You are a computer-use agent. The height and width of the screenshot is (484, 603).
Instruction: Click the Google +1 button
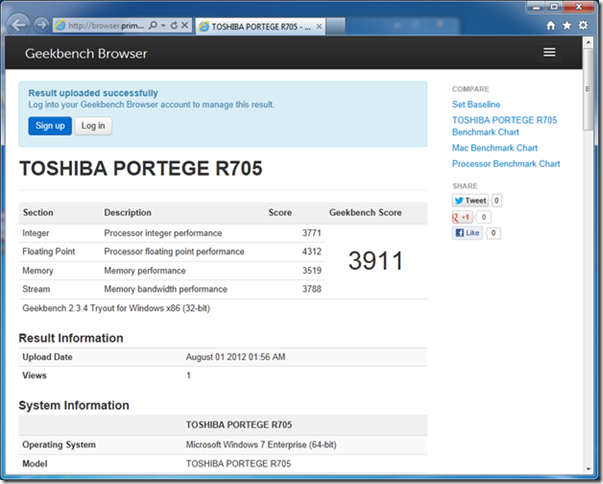[462, 217]
